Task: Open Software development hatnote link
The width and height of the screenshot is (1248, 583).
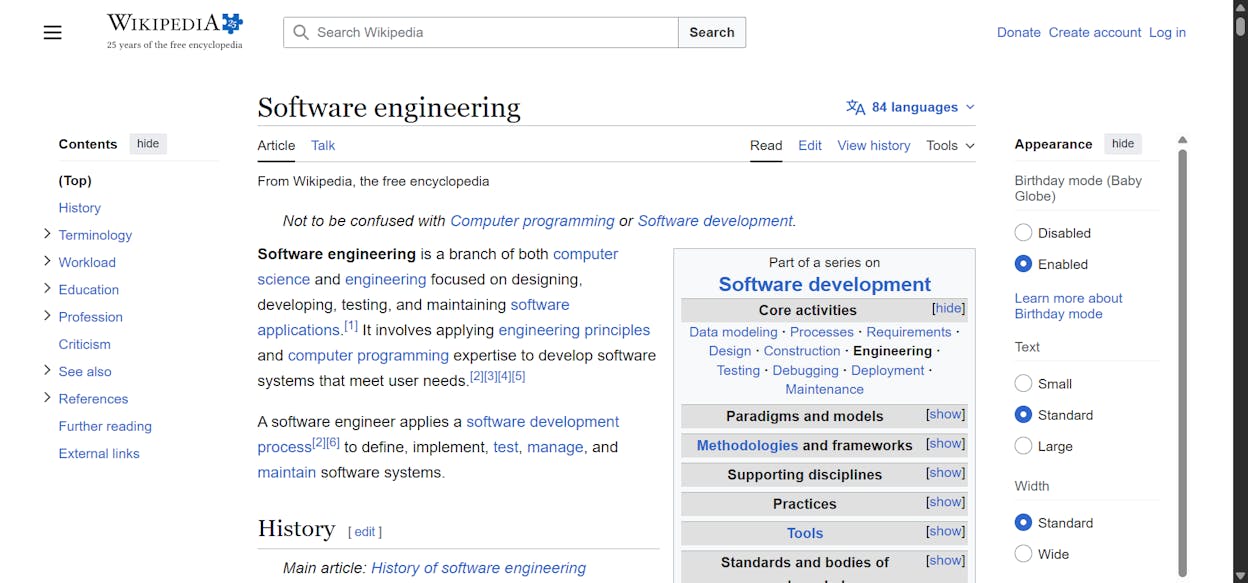Action: 715,221
